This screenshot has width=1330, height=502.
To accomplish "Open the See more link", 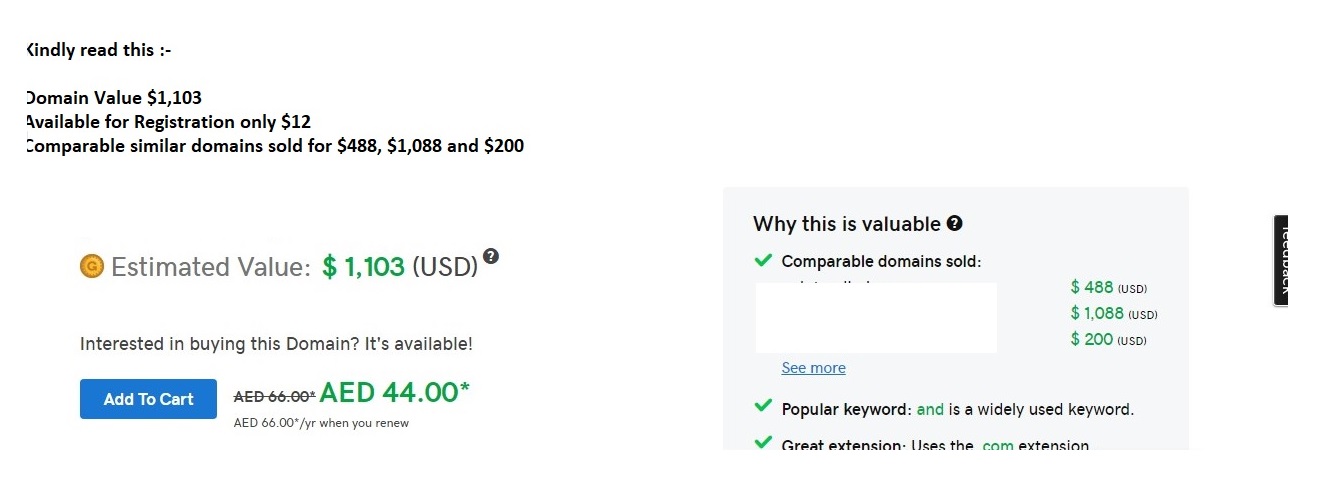I will (x=813, y=368).
